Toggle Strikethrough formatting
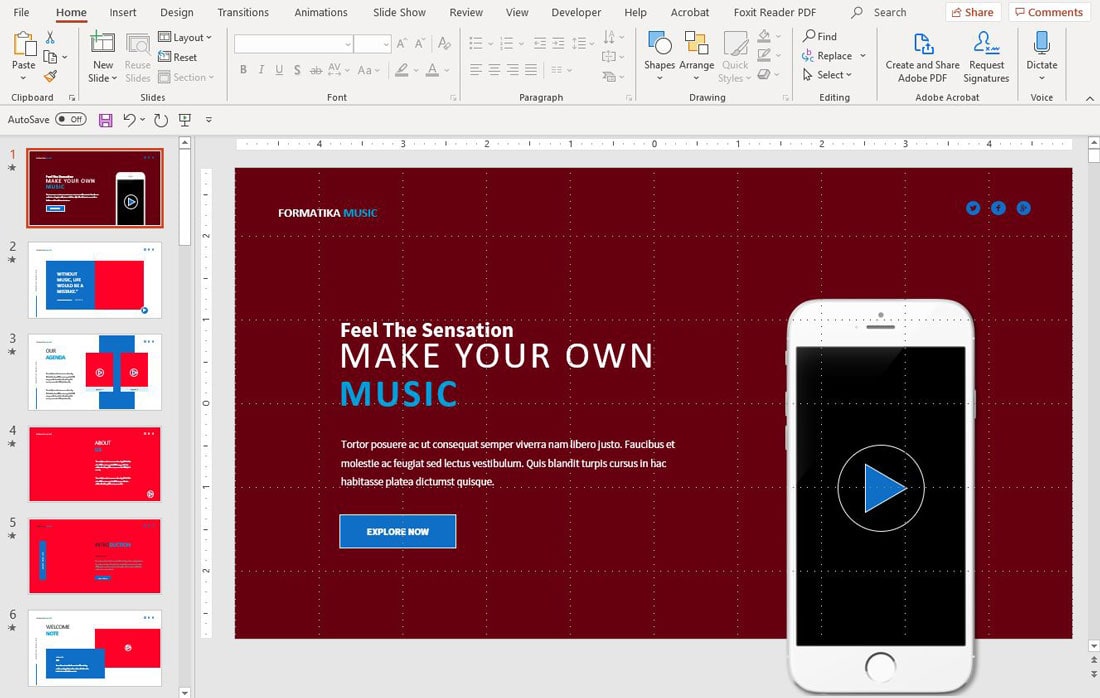The width and height of the screenshot is (1100, 698). point(317,69)
